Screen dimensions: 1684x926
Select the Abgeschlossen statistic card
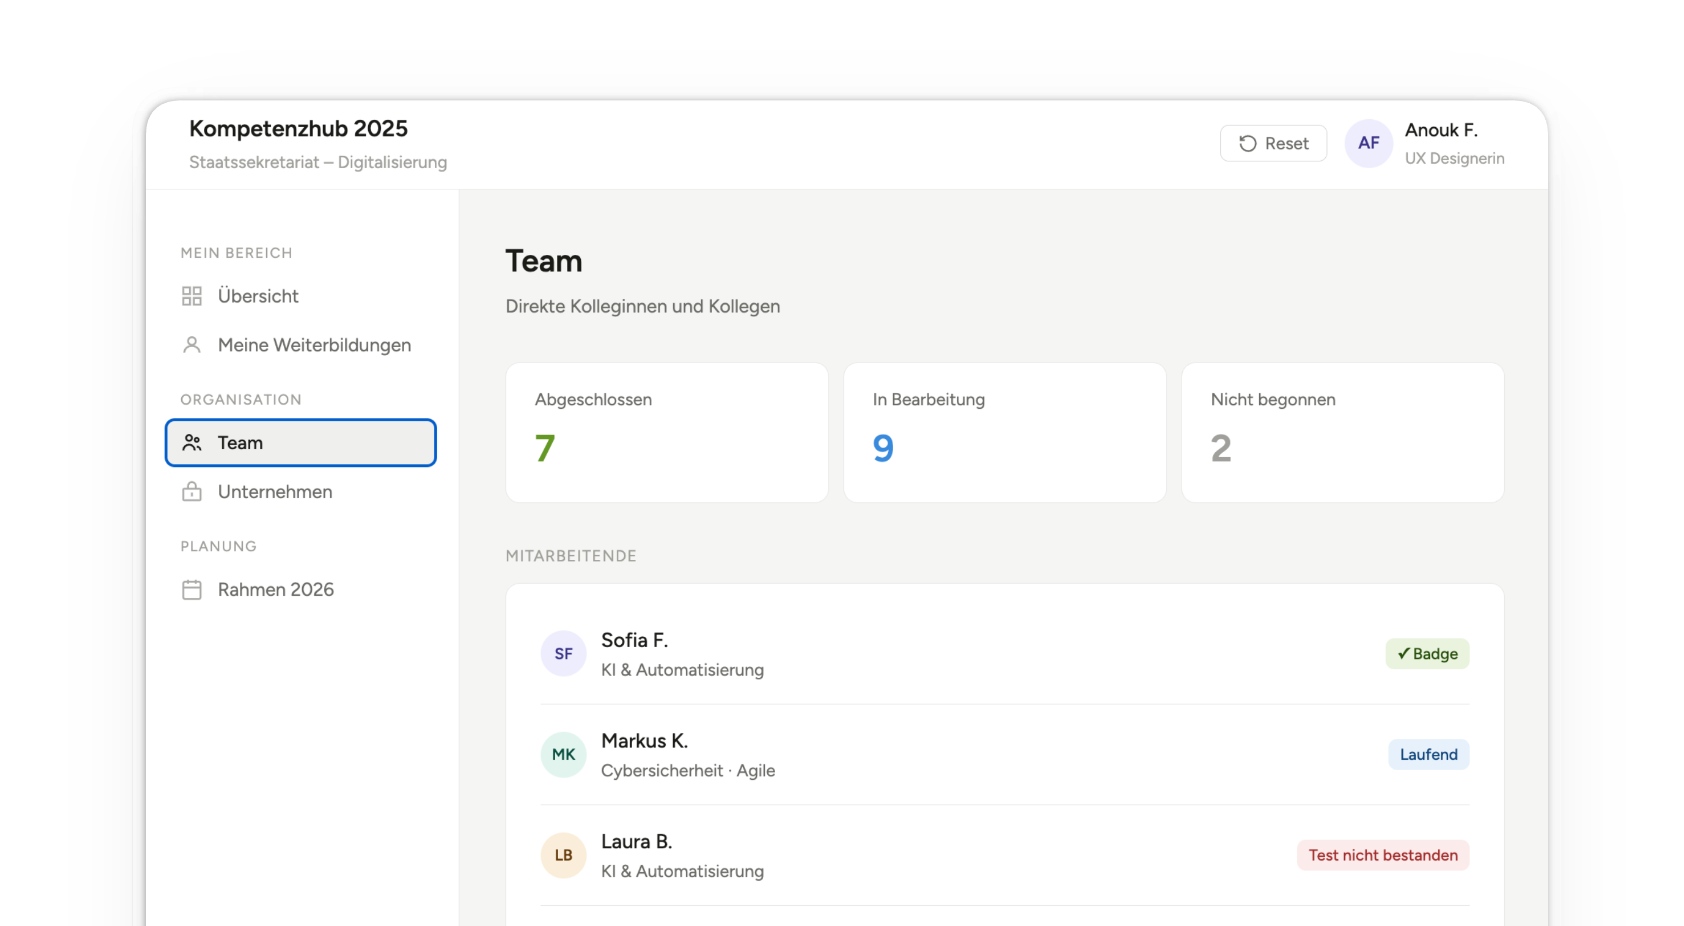coord(667,433)
